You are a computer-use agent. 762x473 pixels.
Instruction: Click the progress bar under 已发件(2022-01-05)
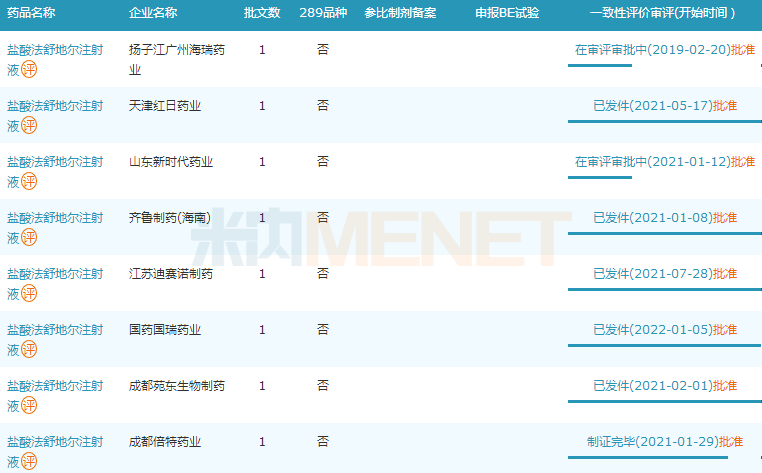(664, 346)
